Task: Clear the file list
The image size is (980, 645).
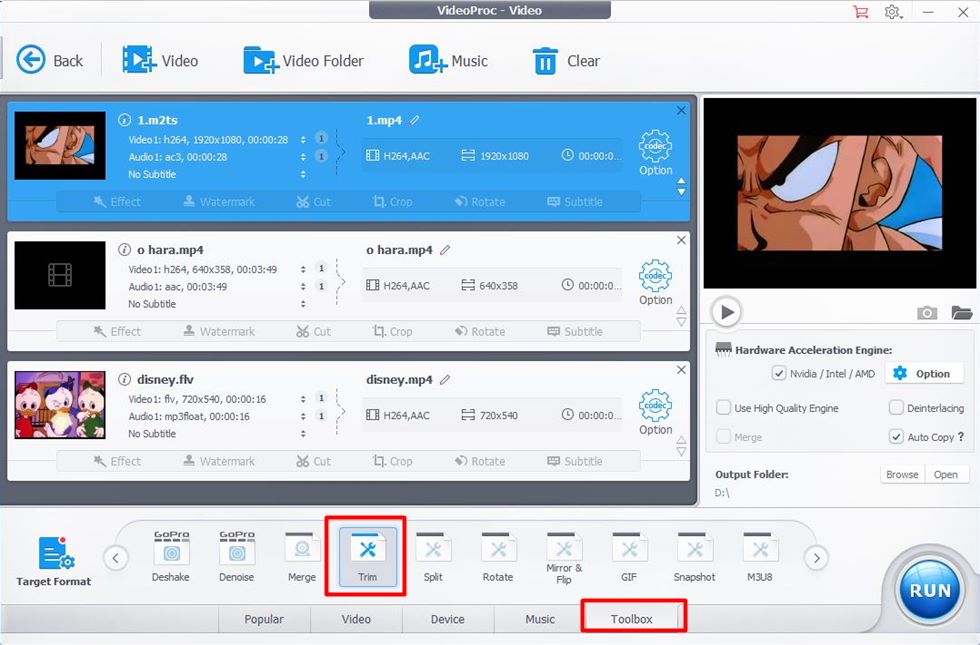Action: coord(566,61)
